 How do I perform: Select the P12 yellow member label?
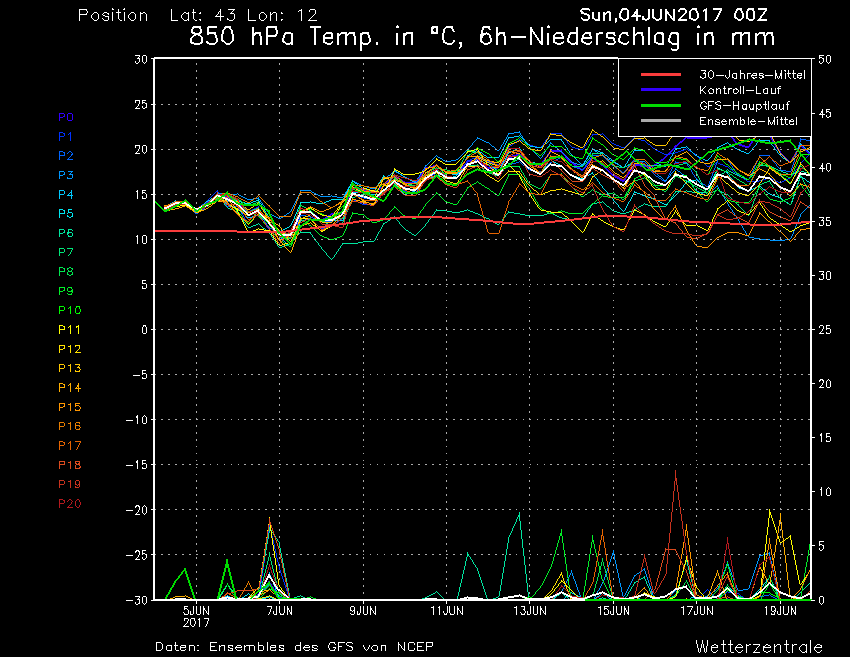click(69, 349)
